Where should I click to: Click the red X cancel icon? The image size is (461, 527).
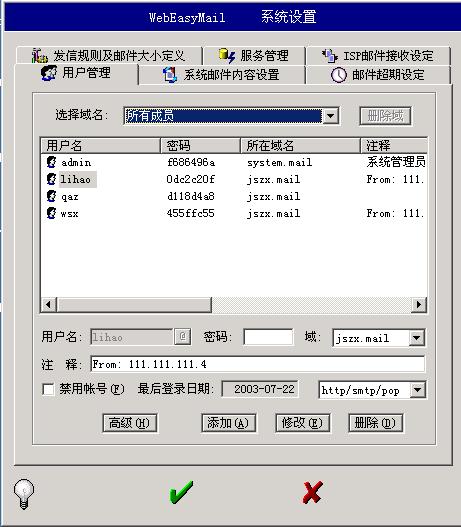click(312, 492)
